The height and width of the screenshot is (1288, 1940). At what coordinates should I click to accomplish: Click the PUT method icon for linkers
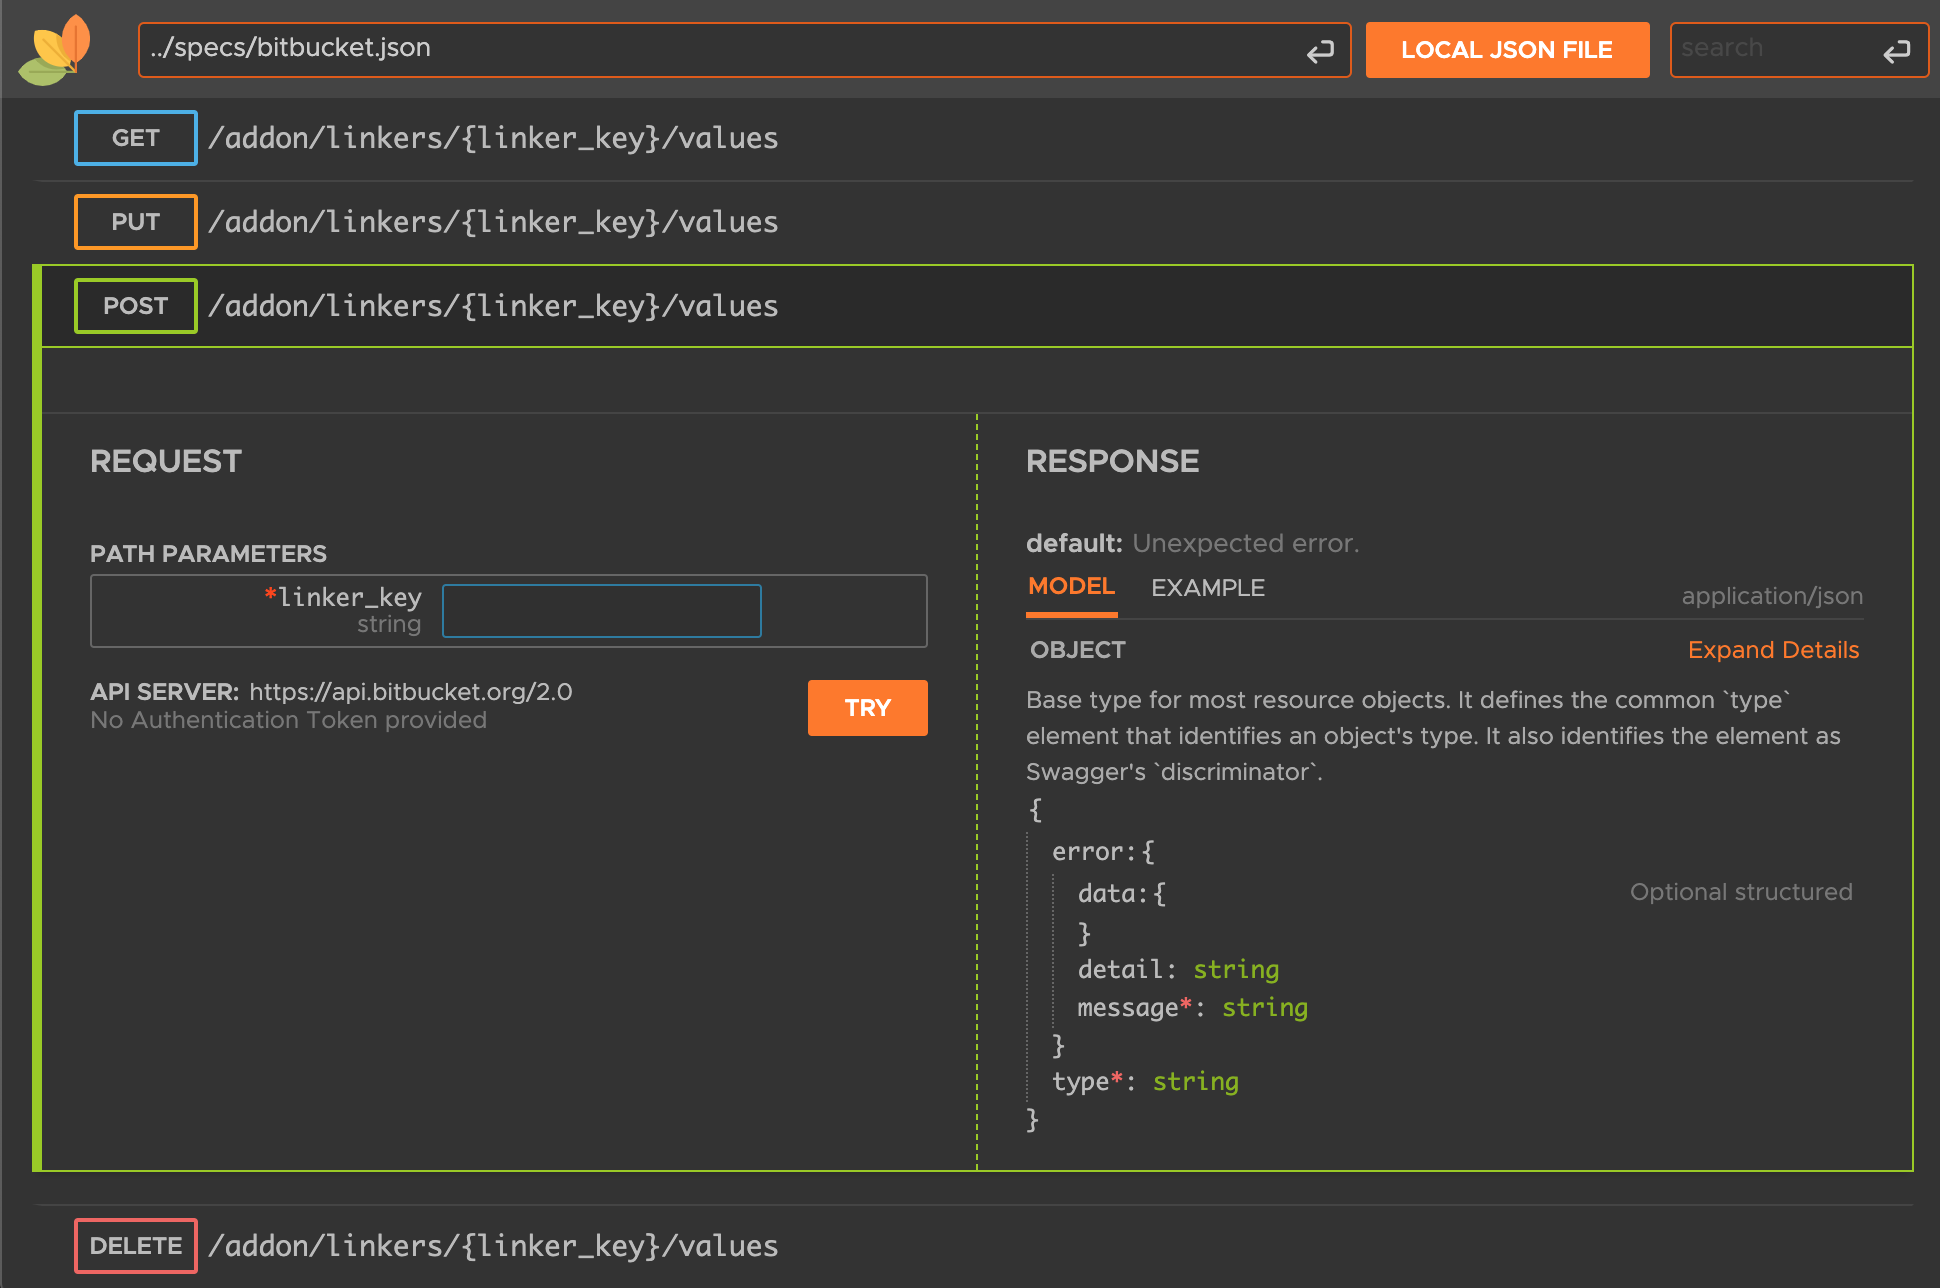(x=137, y=221)
